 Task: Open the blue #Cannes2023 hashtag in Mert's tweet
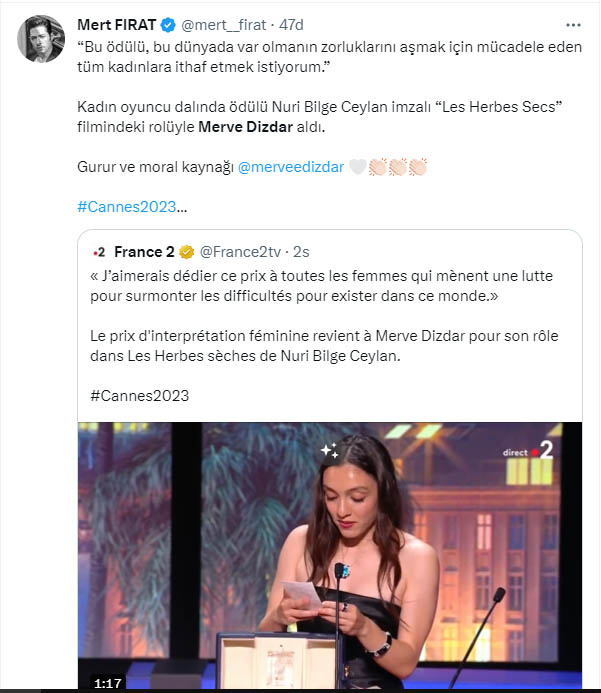coord(126,207)
